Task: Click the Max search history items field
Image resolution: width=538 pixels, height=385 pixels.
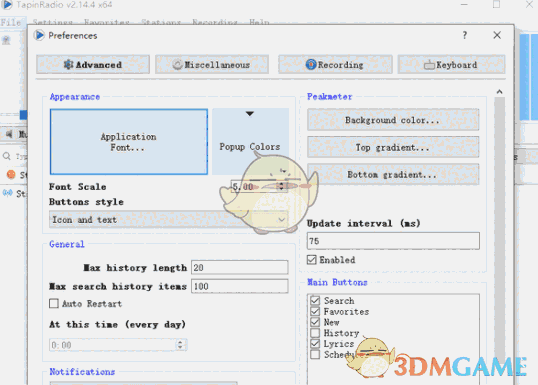Action: pos(239,286)
